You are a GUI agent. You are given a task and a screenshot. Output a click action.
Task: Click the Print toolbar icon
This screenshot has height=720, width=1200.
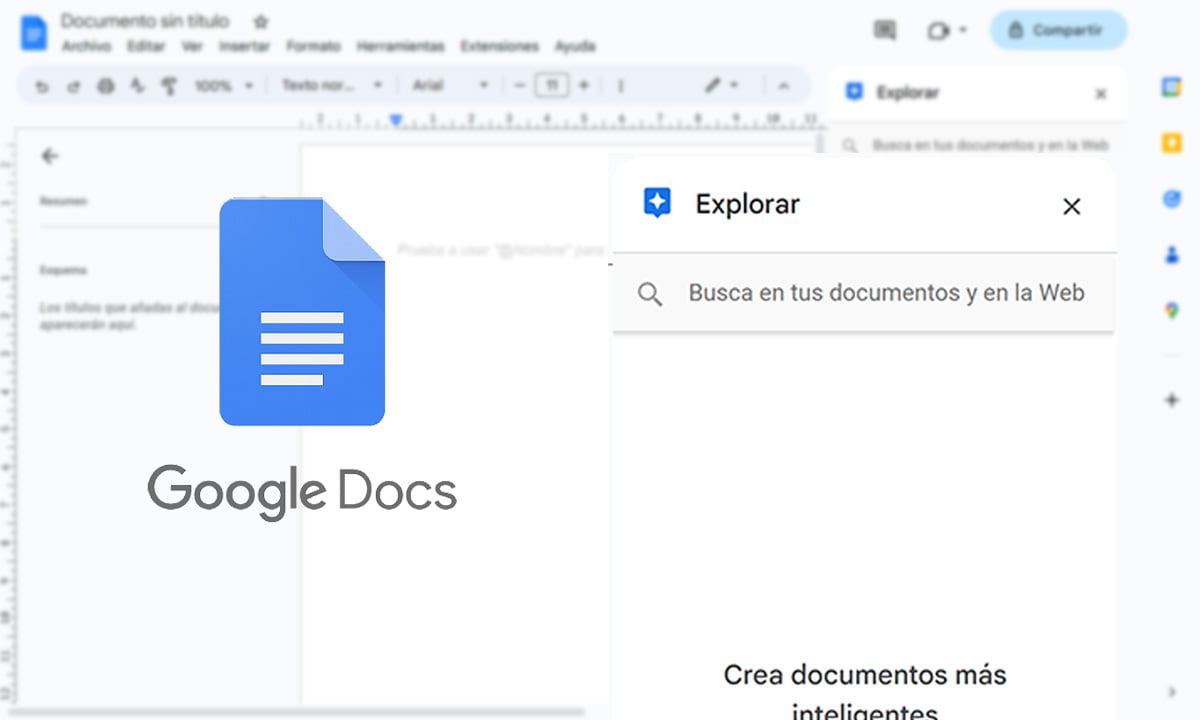coord(106,86)
